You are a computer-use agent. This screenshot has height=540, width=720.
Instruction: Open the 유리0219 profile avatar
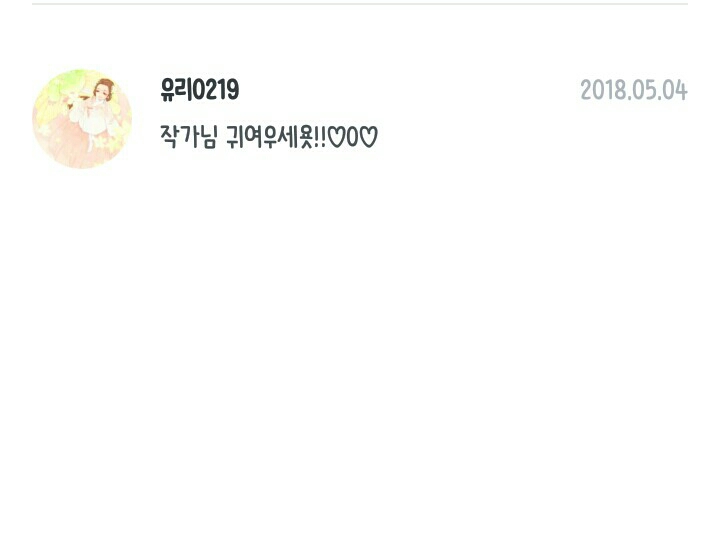coord(82,119)
